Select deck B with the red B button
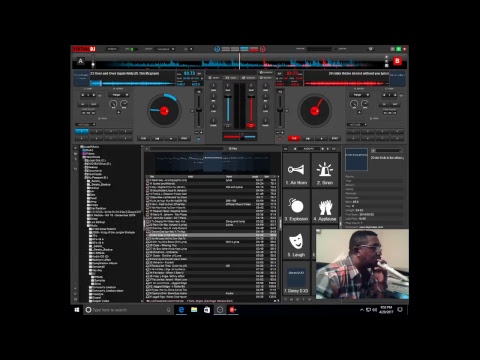The width and height of the screenshot is (480, 360). click(397, 61)
